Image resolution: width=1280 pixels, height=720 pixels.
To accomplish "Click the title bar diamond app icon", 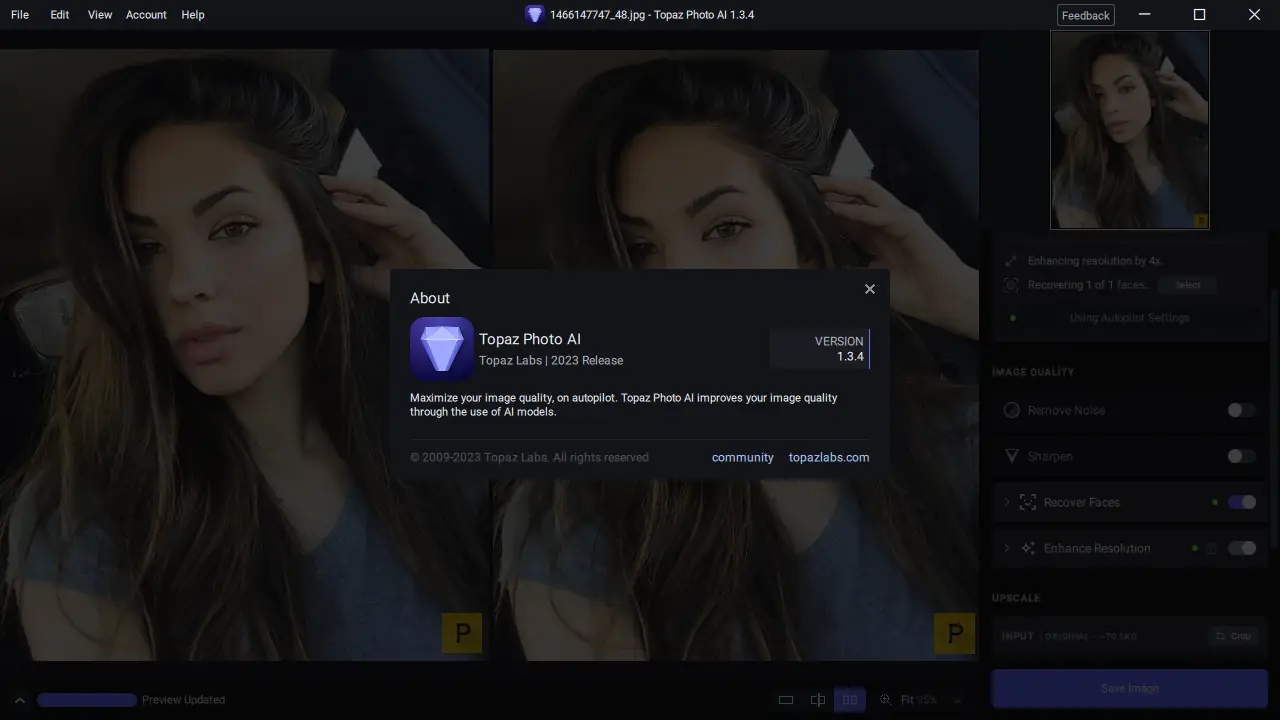I will click(x=534, y=15).
